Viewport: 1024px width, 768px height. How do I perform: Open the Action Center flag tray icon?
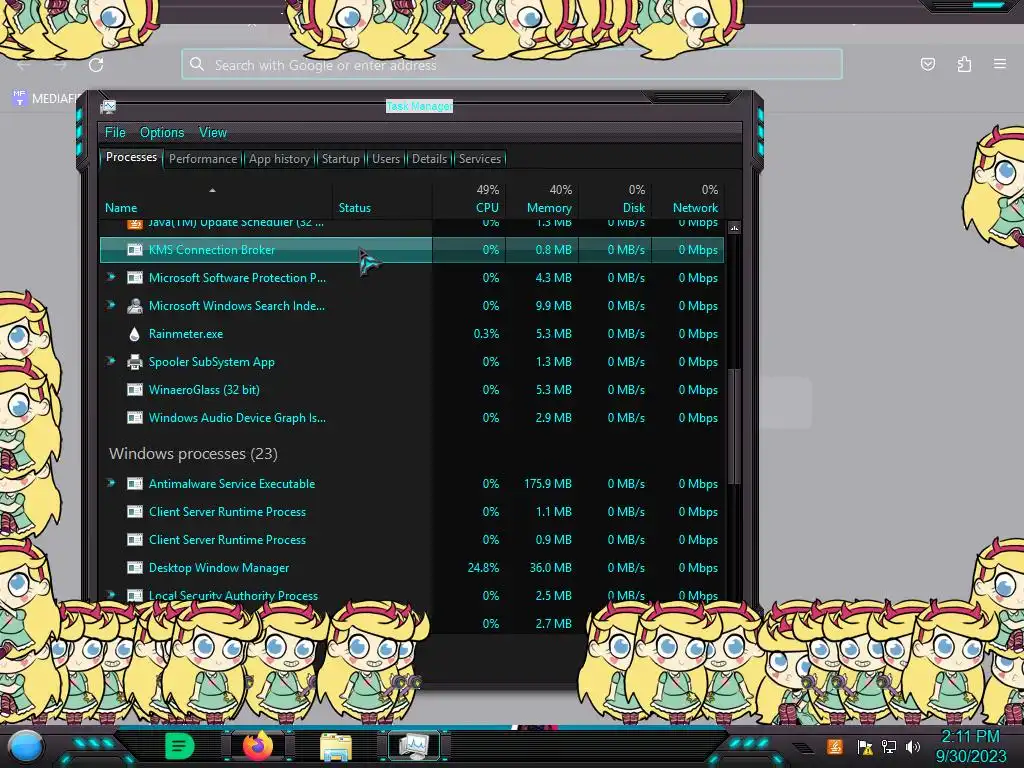[865, 747]
